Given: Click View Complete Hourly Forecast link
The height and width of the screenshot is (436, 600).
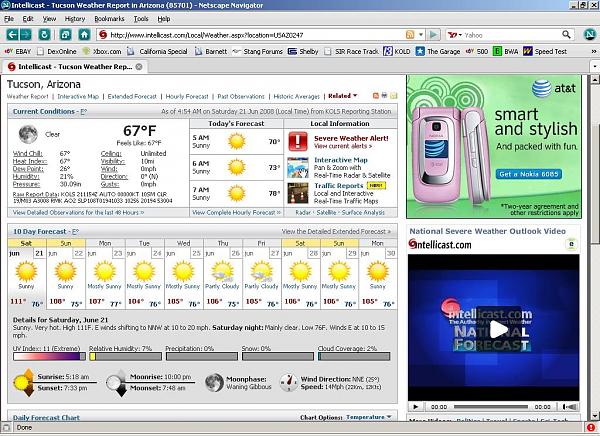Looking at the screenshot, I should pyautogui.click(x=236, y=212).
